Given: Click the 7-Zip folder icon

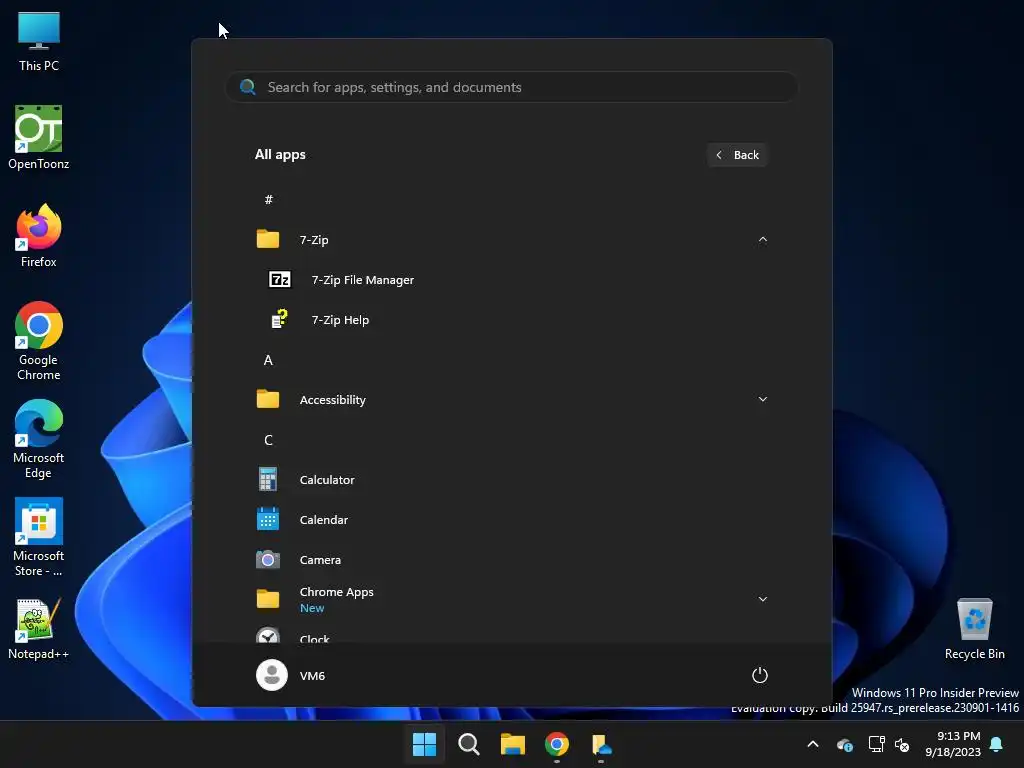Looking at the screenshot, I should [268, 239].
